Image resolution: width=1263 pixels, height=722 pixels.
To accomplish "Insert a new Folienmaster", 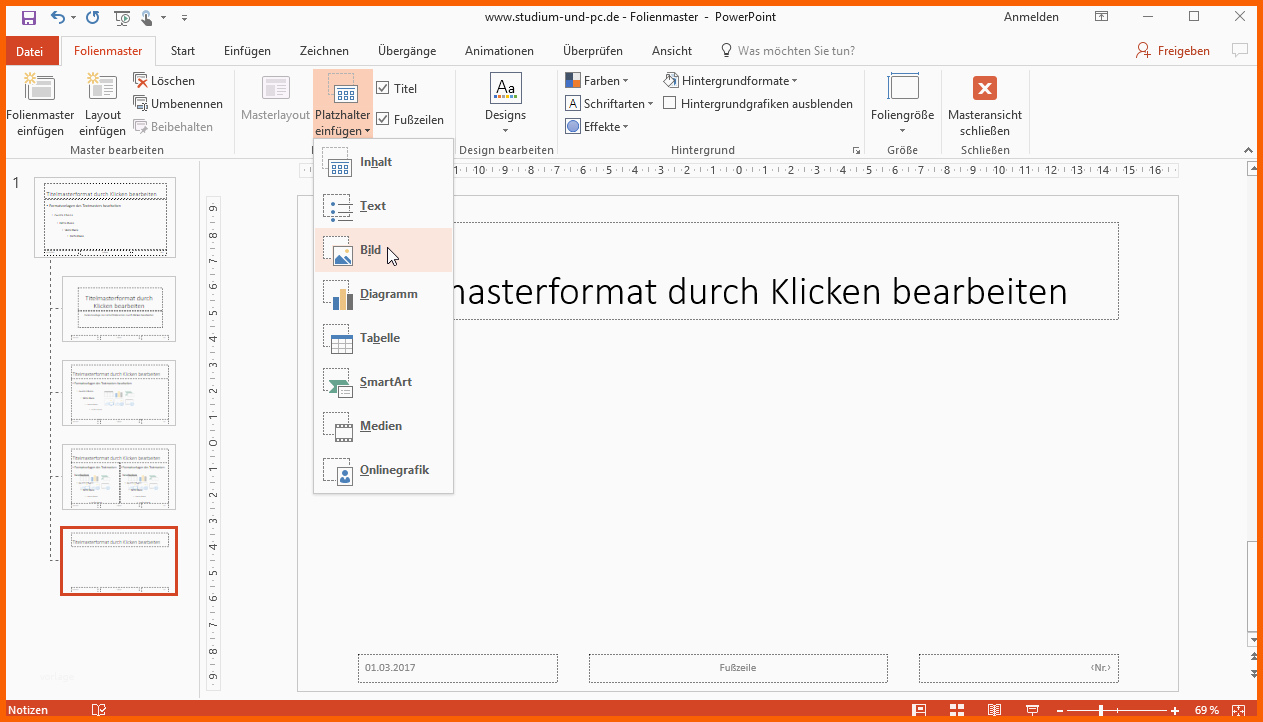I will 40,105.
